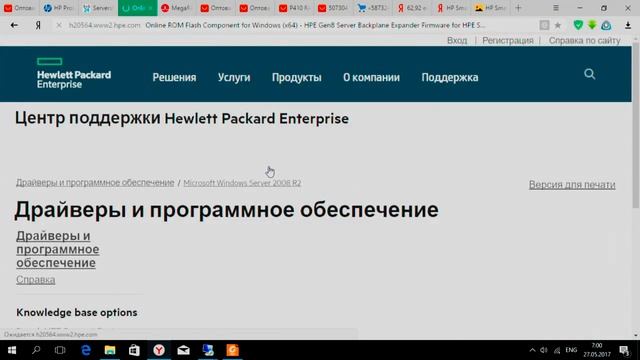Open Windows Store from taskbar
Screen dimensions: 640x360
coord(134,350)
